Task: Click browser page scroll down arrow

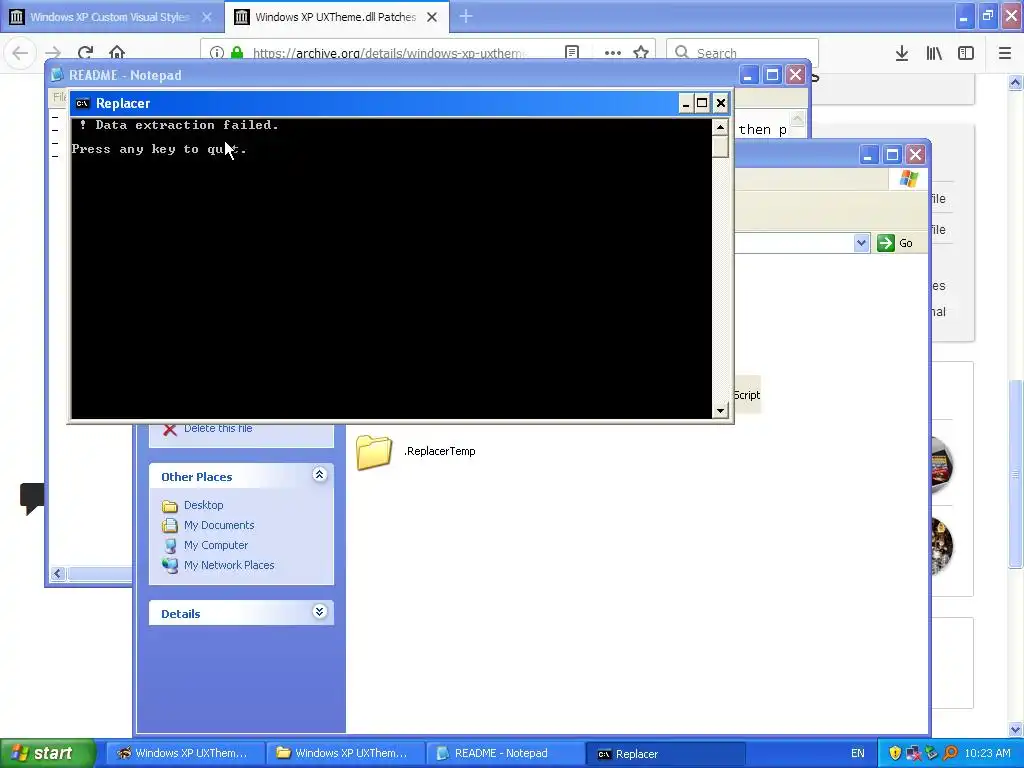Action: click(1016, 730)
